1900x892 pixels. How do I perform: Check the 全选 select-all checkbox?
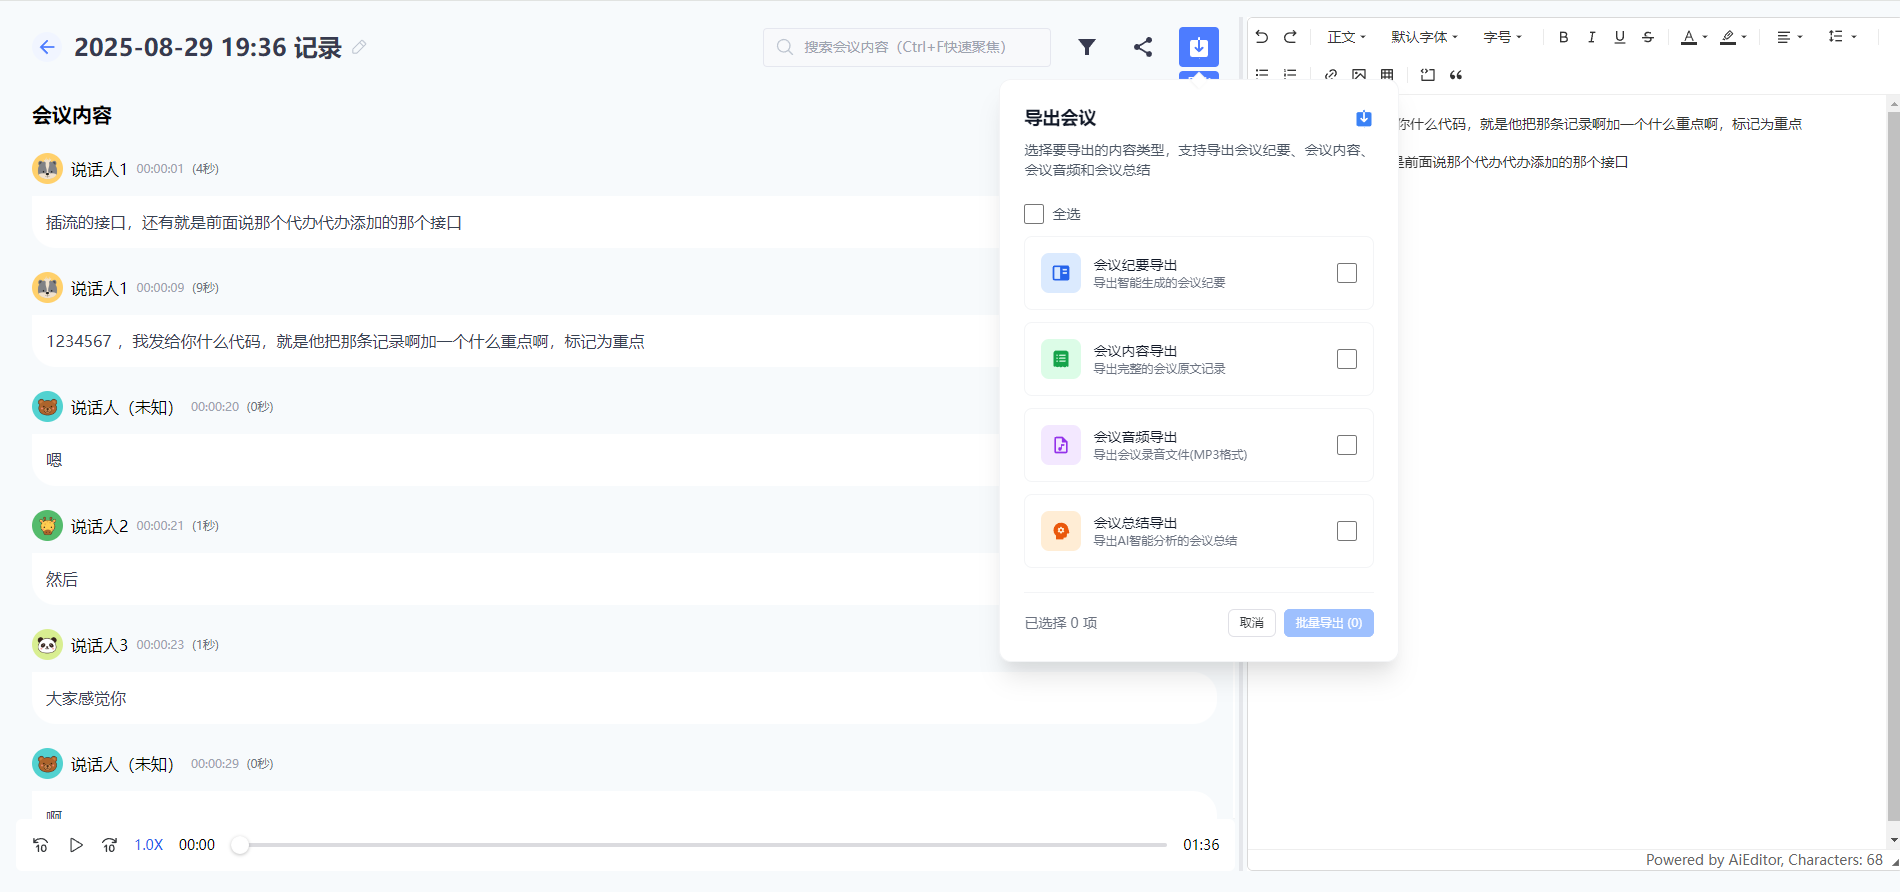tap(1034, 214)
